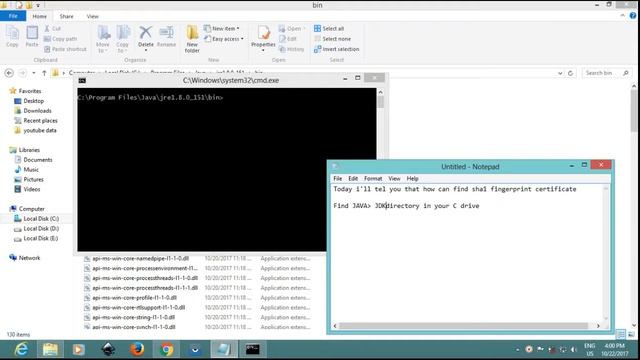Viewport: 640px width, 360px height.
Task: Select Pictures library in navigation pane
Action: 29,179
